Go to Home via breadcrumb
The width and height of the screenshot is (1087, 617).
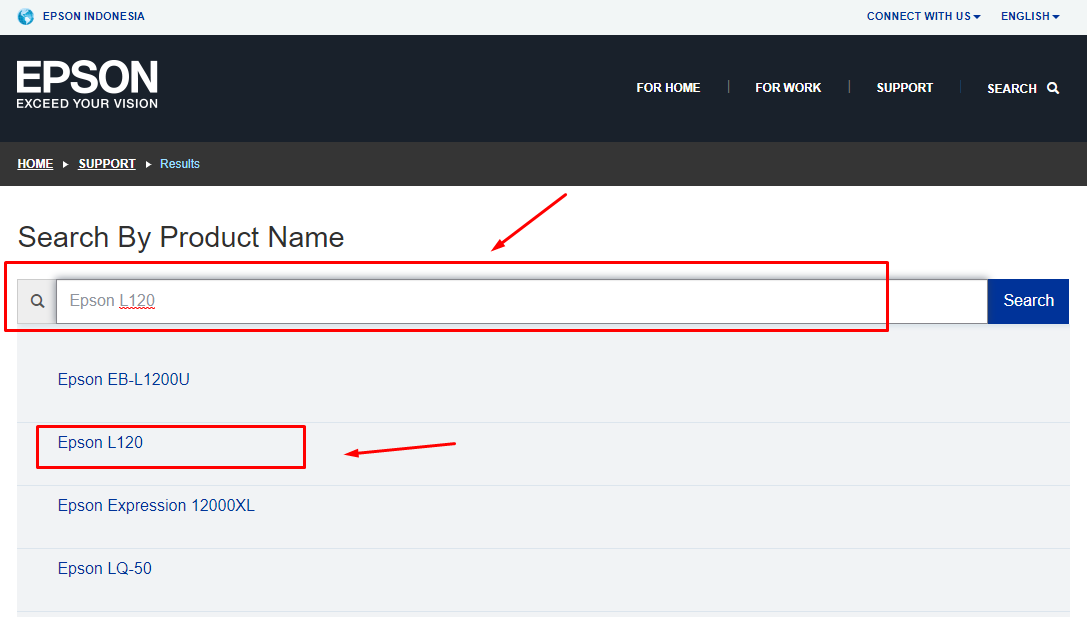coord(35,164)
